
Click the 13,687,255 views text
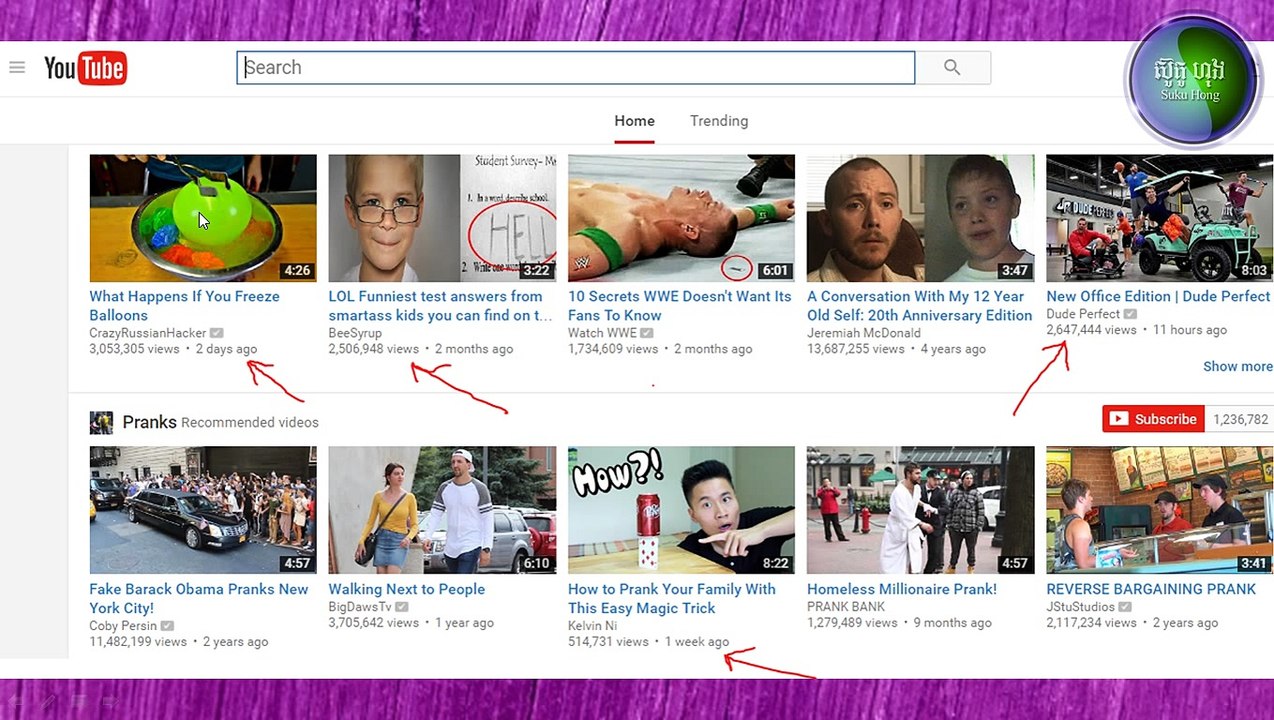(x=856, y=349)
